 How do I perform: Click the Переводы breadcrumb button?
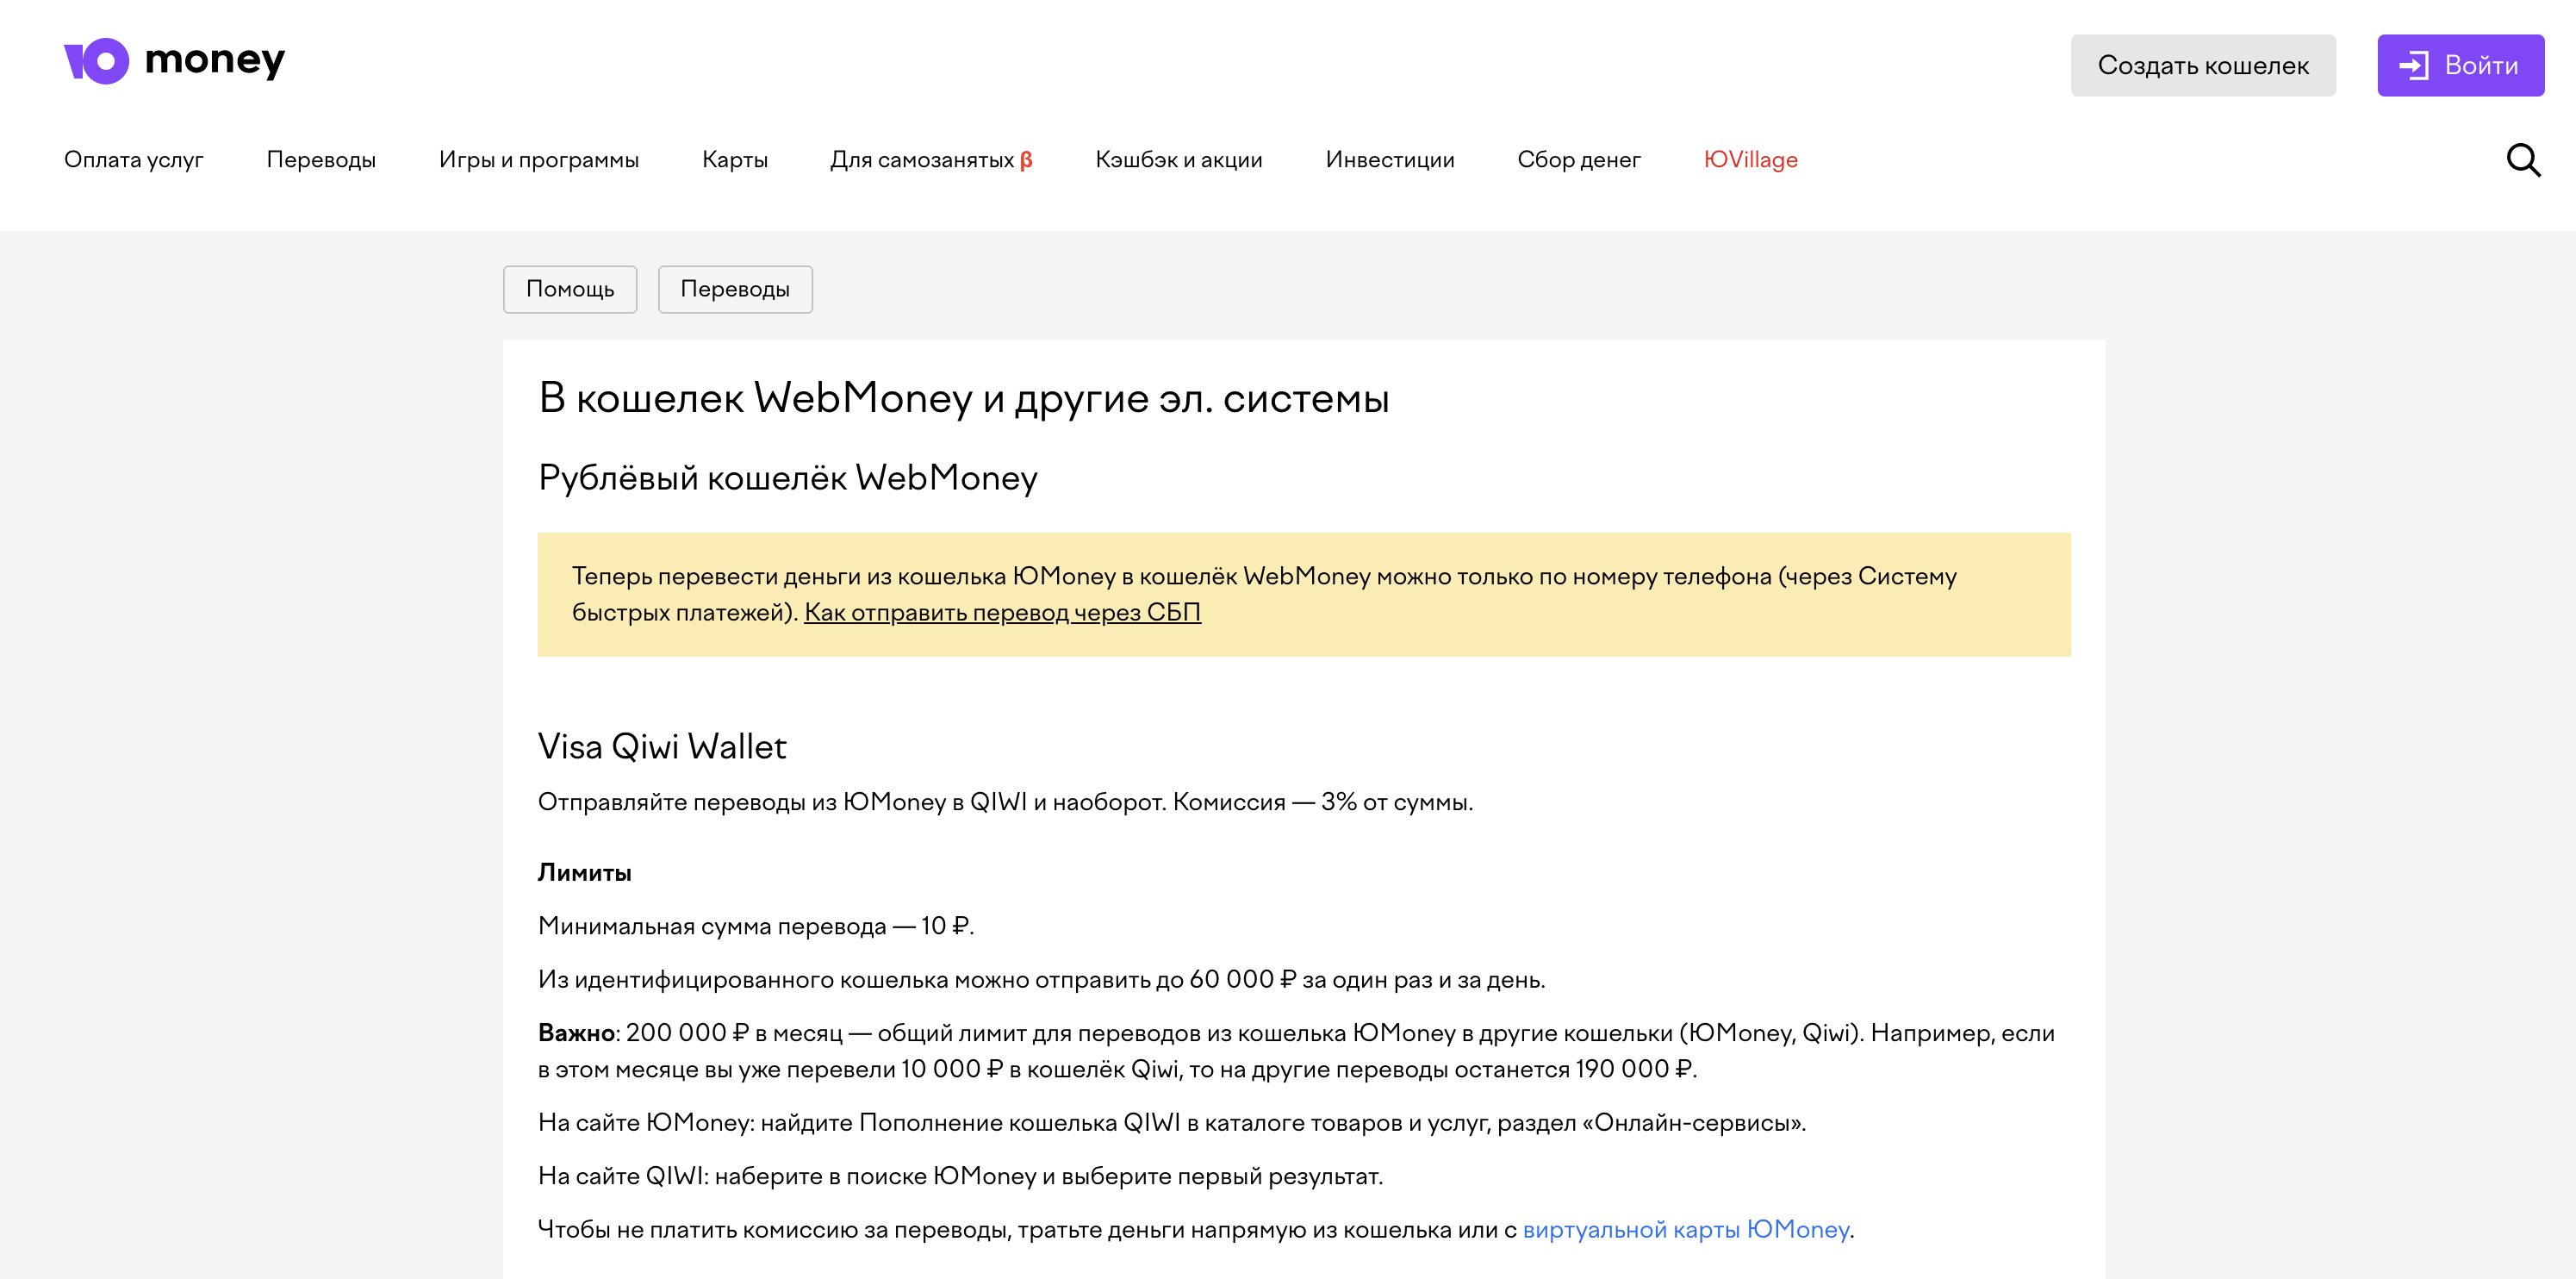click(735, 289)
